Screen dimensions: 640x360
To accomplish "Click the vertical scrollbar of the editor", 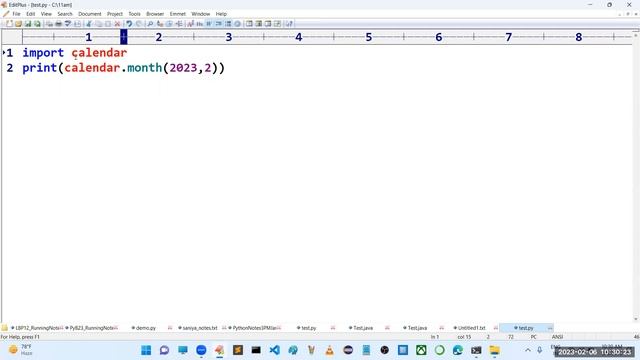I will pyautogui.click(x=636, y=176).
